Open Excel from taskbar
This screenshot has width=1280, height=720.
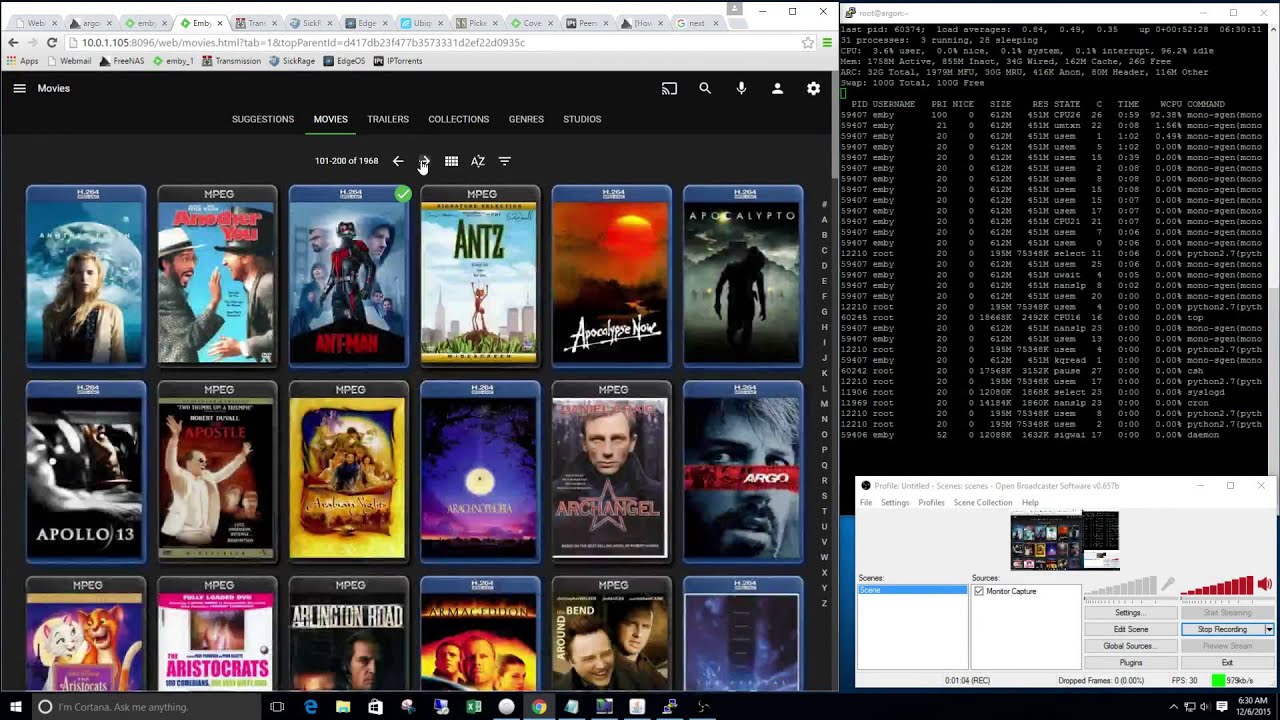[x=474, y=707]
